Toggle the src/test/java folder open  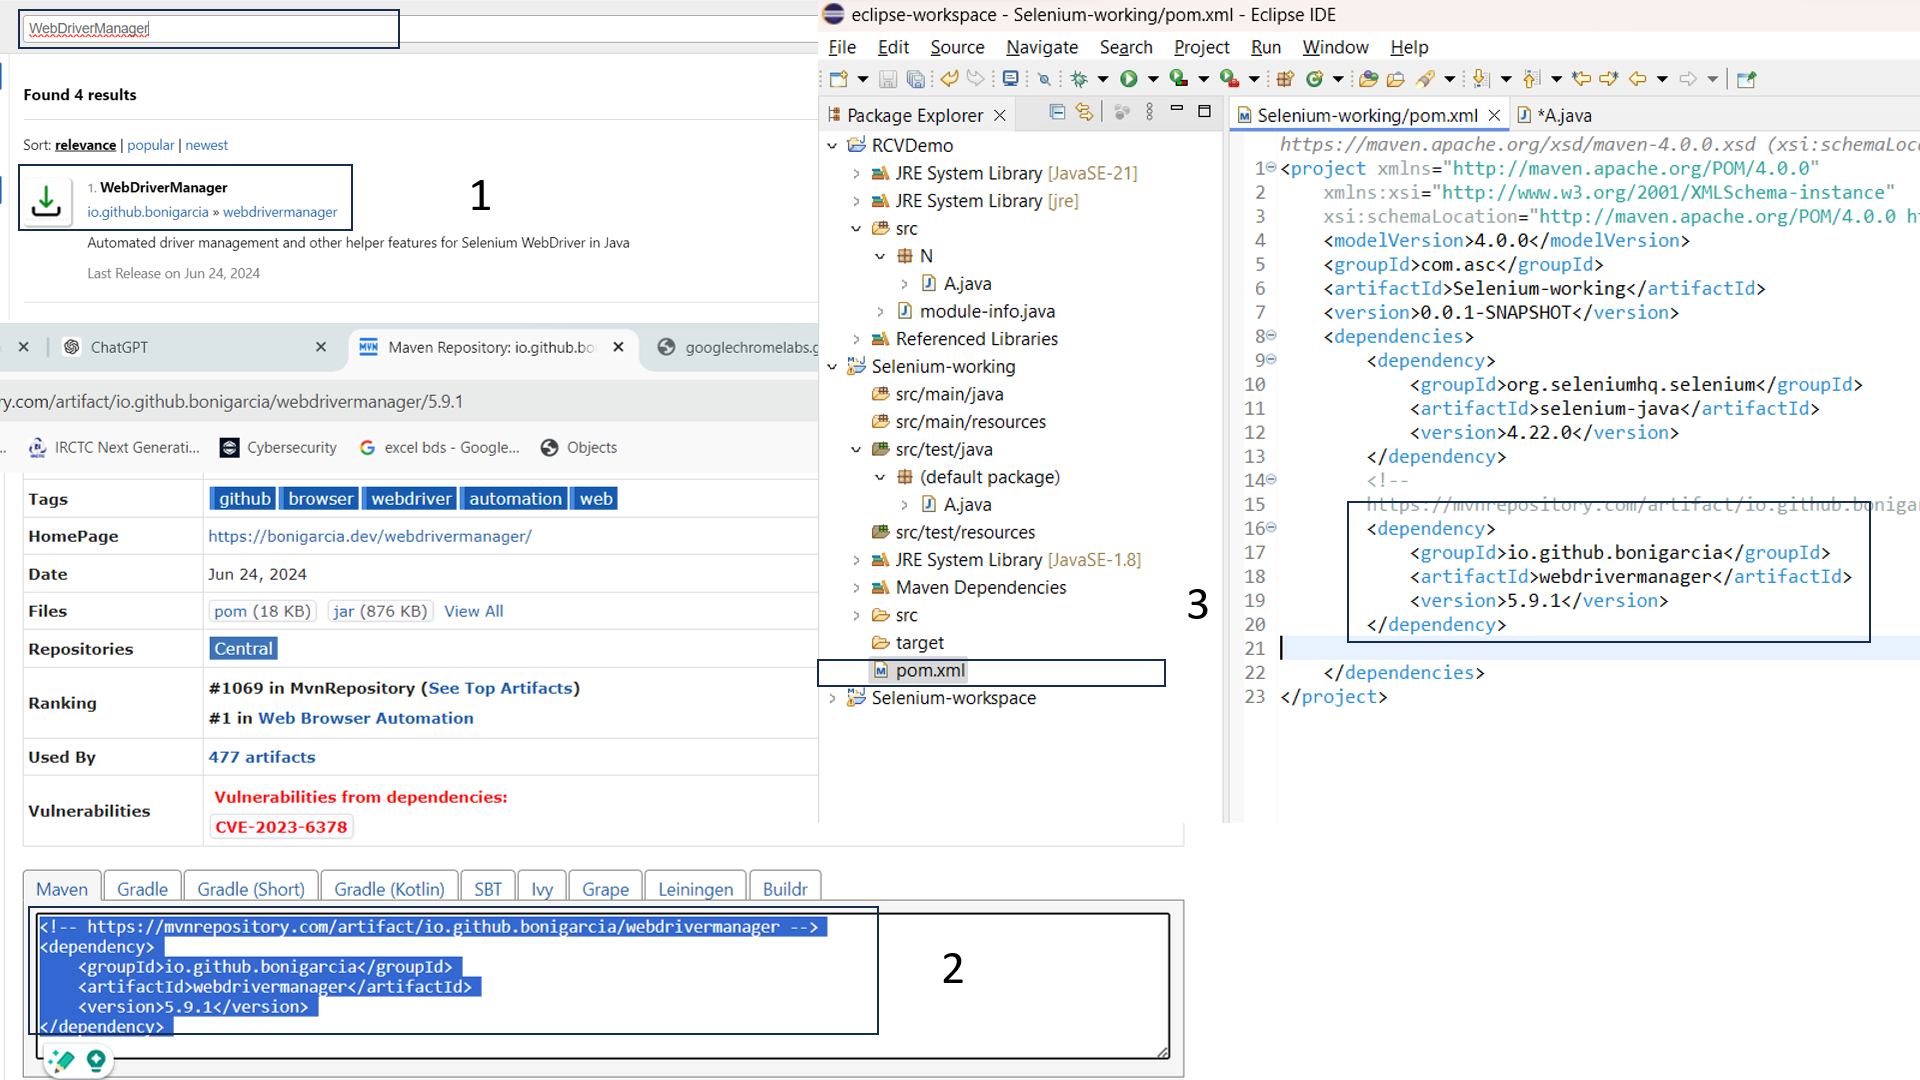[x=857, y=449]
